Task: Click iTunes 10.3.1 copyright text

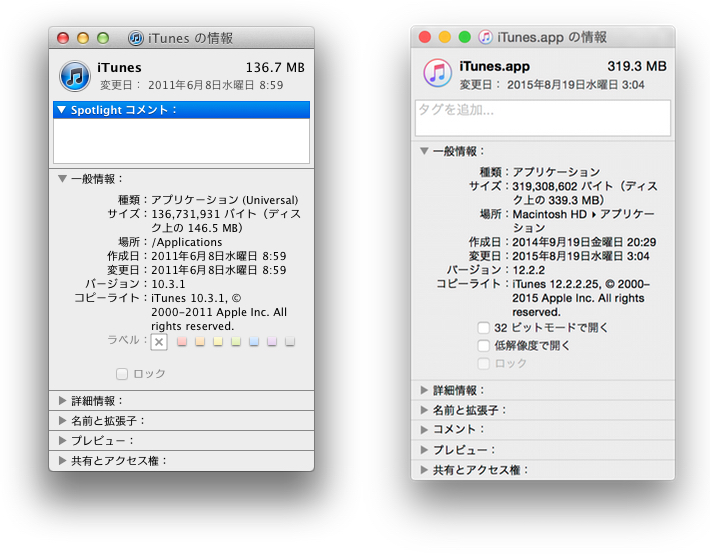Action: click(219, 312)
